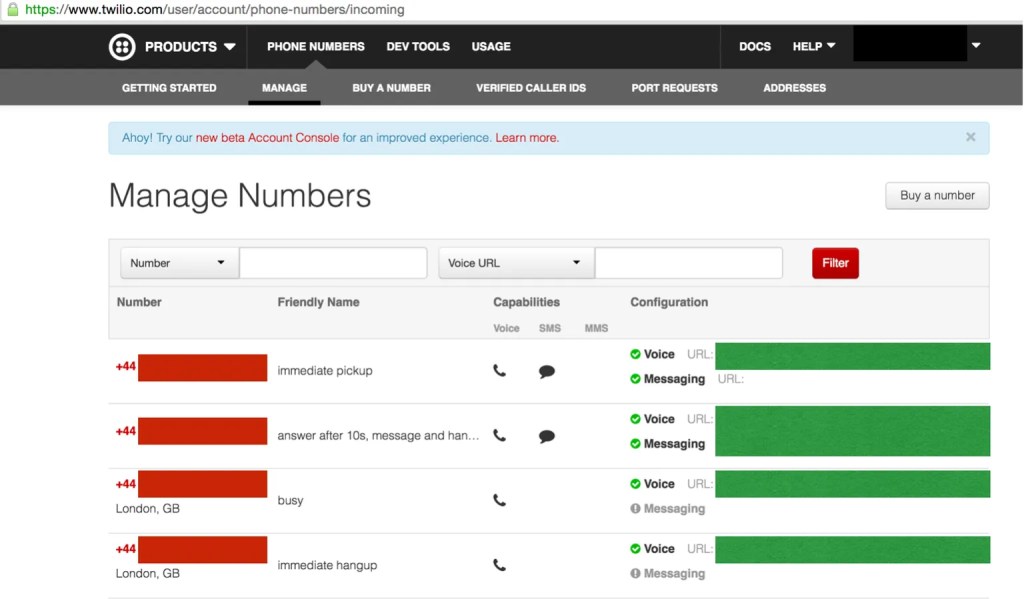Click green Voice check icon for answer after 10s
The width and height of the screenshot is (1024, 599).
[635, 419]
